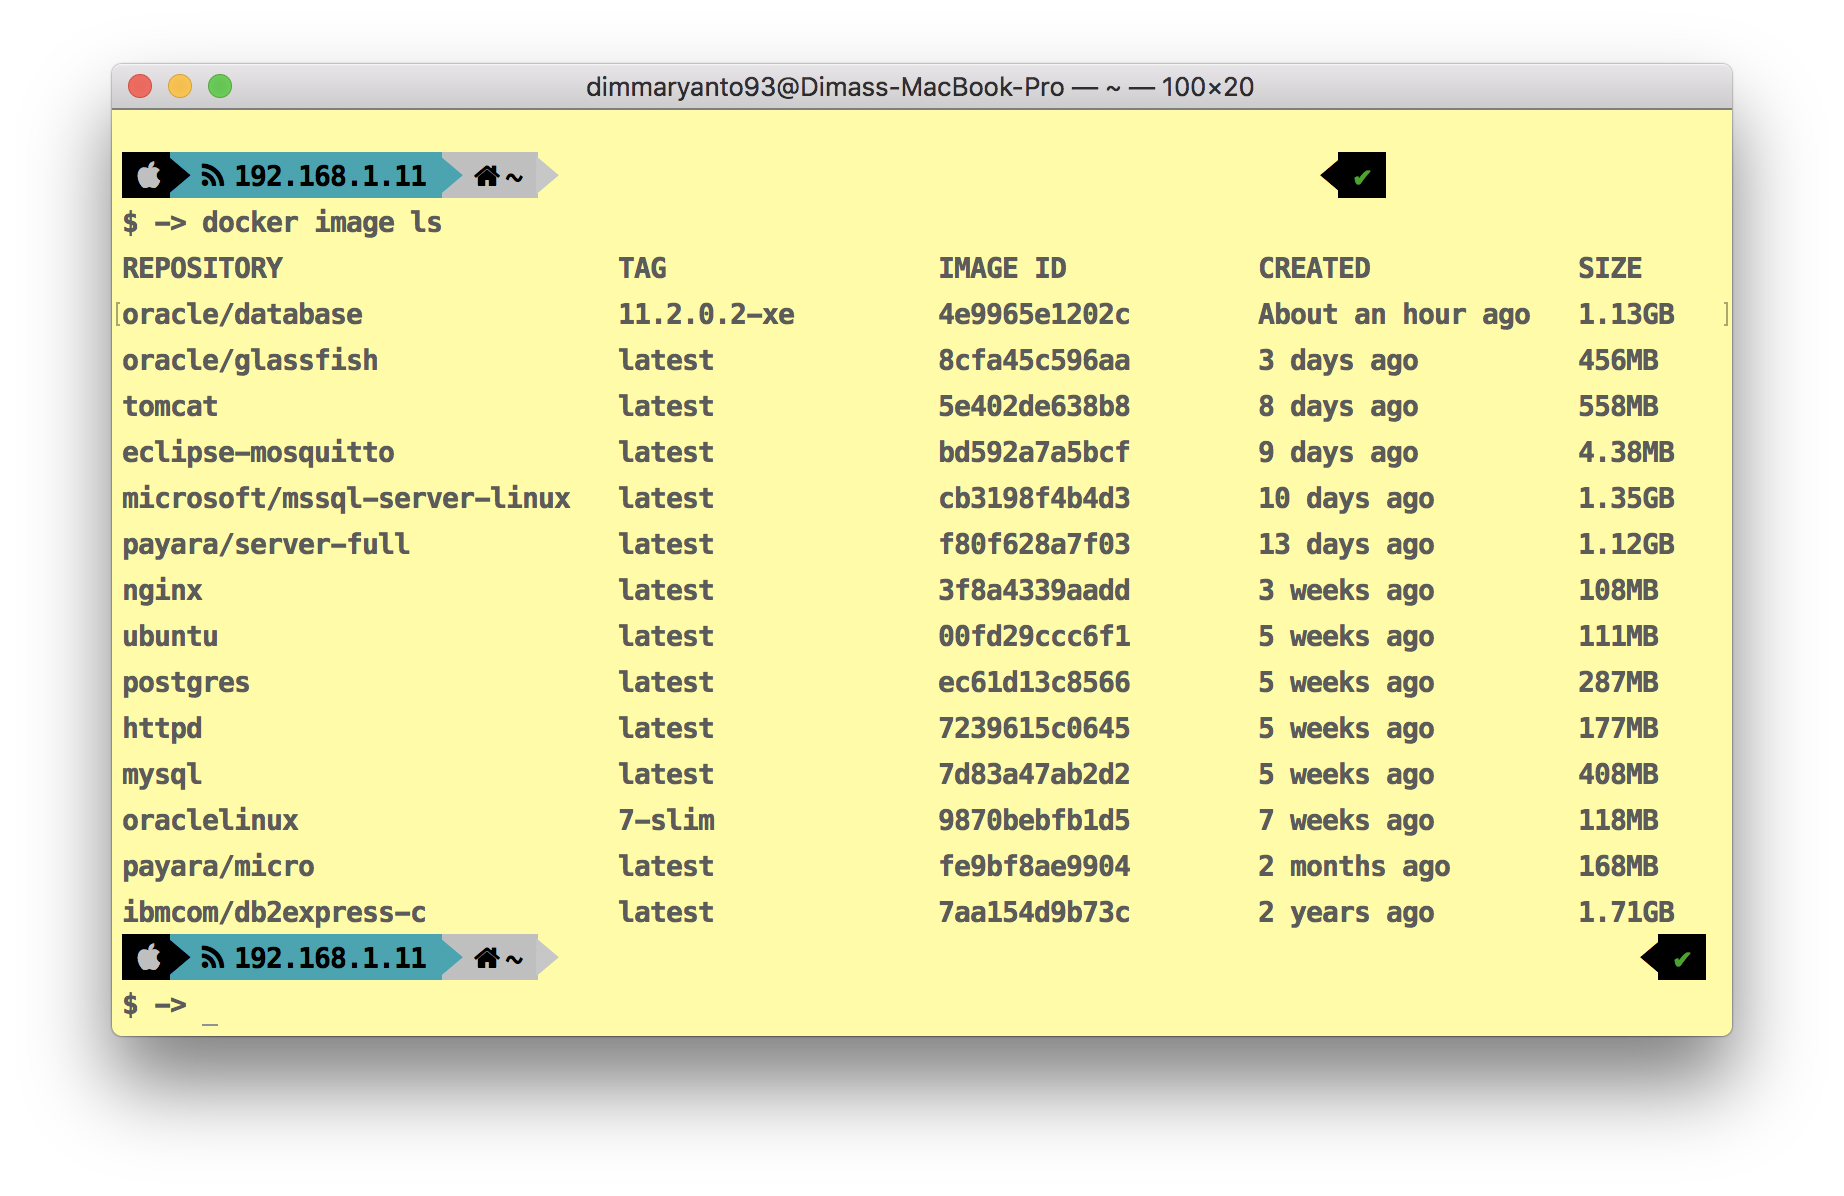Screen dimensions: 1844x1196
Task: Click '7 weeks ago' created value
Action: [1346, 820]
